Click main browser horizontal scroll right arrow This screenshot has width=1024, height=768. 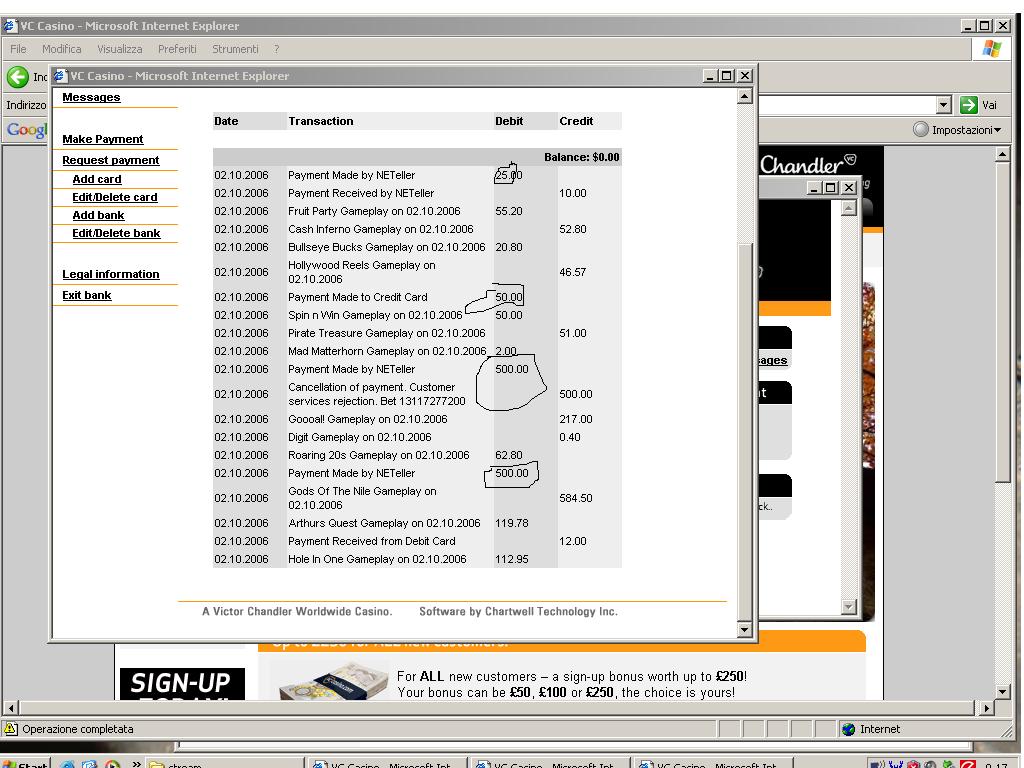click(x=985, y=708)
